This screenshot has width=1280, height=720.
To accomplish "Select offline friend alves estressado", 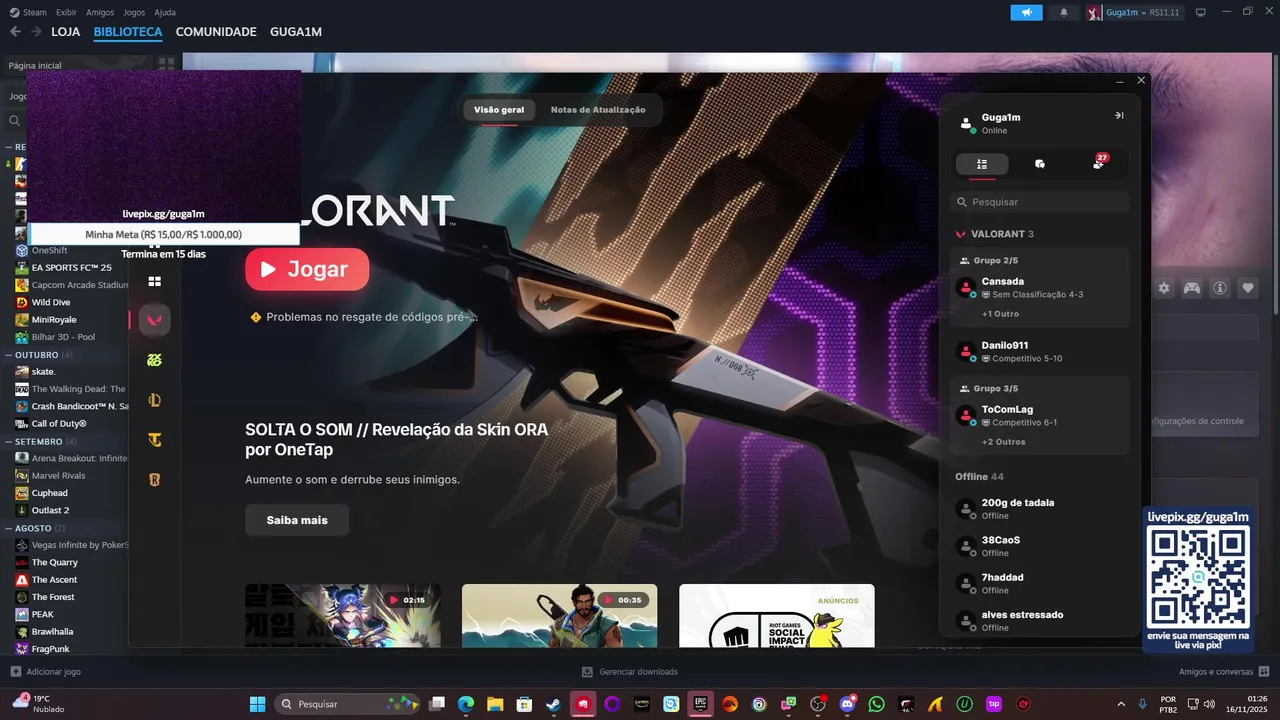I will point(1040,621).
